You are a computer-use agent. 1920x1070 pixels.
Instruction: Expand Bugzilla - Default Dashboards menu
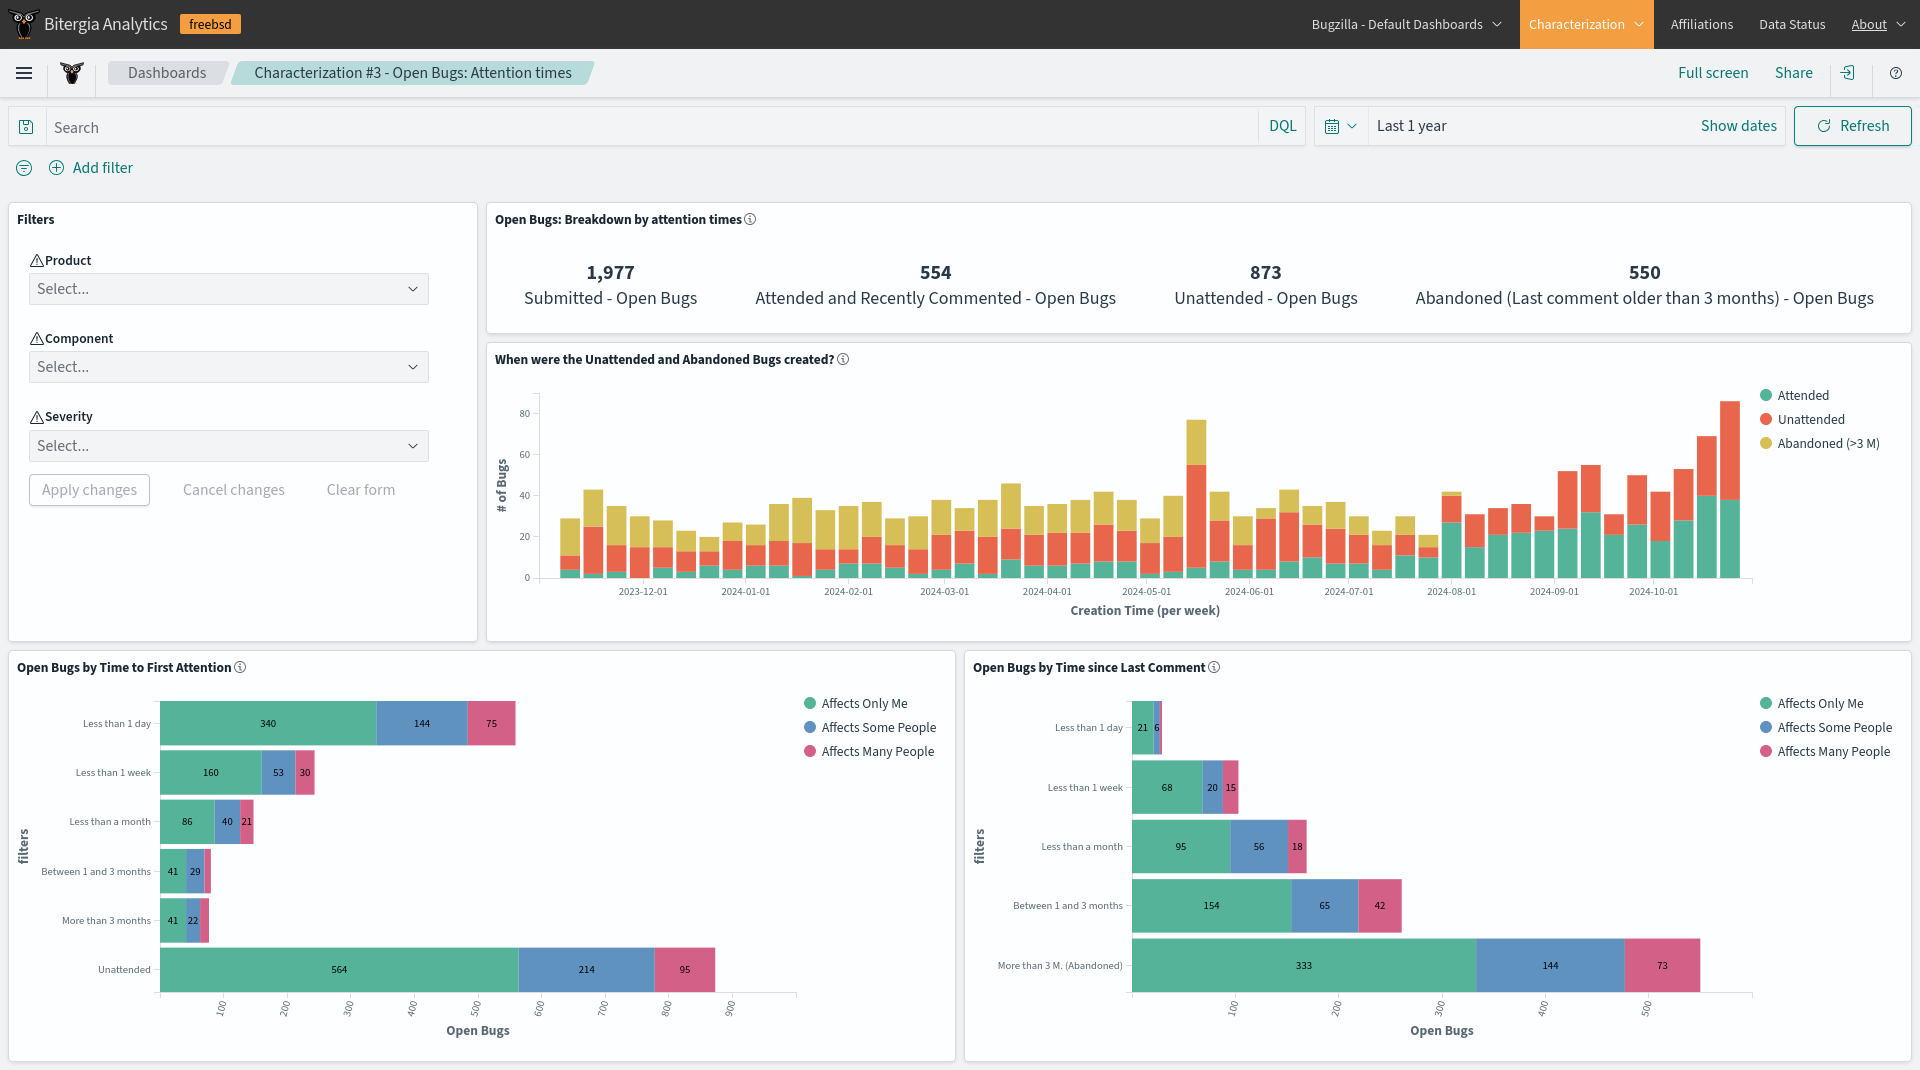coord(1406,24)
